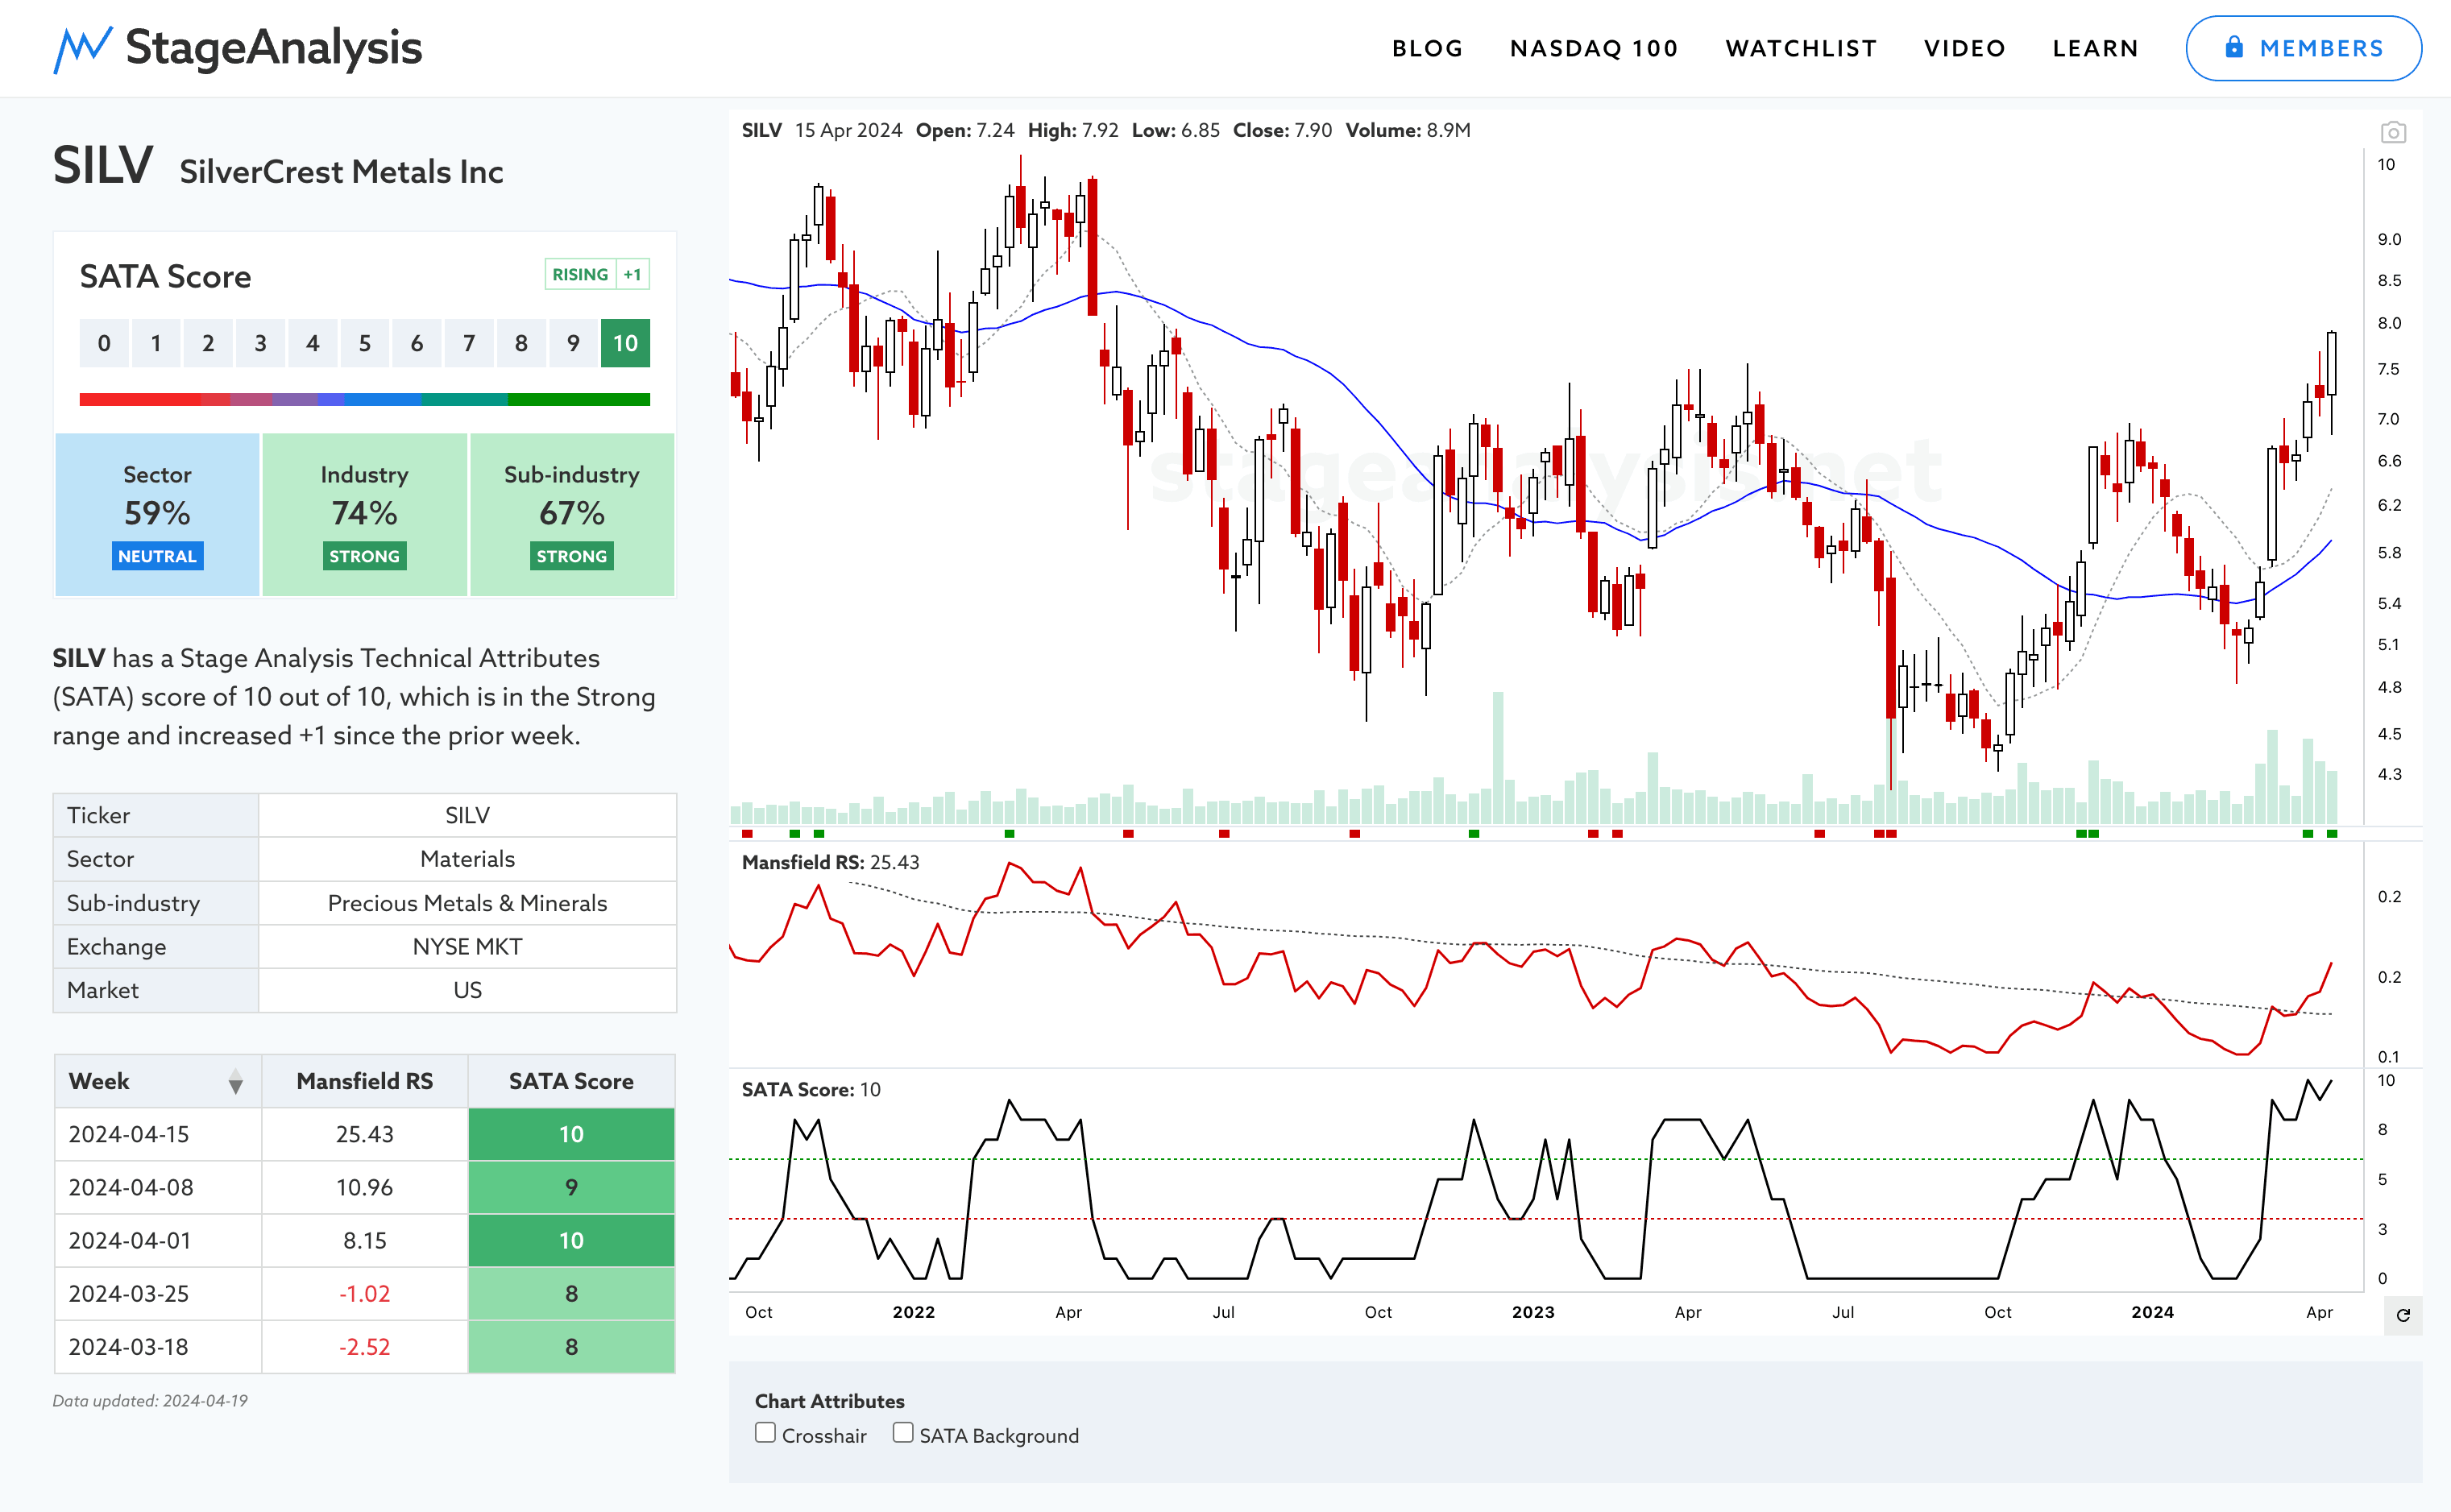Click the chart screenshot camera icon
The width and height of the screenshot is (2451, 1512).
pyautogui.click(x=2393, y=132)
